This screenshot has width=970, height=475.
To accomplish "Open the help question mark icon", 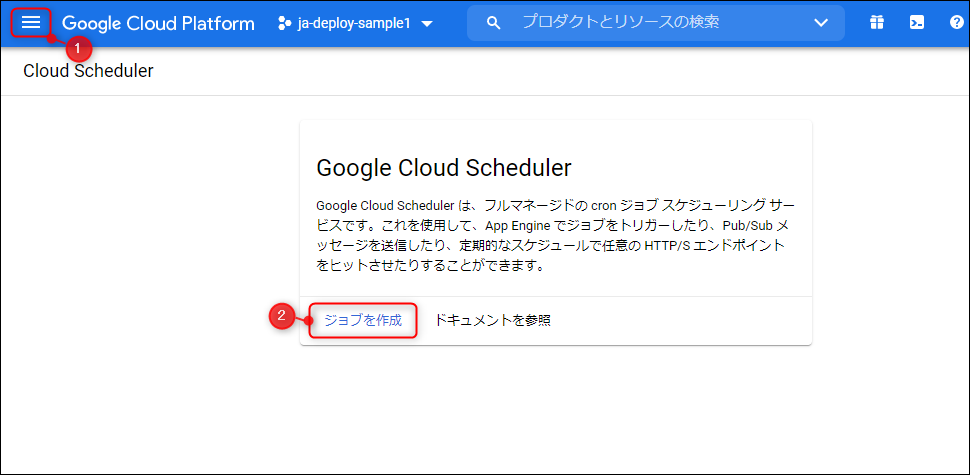I will pos(956,22).
